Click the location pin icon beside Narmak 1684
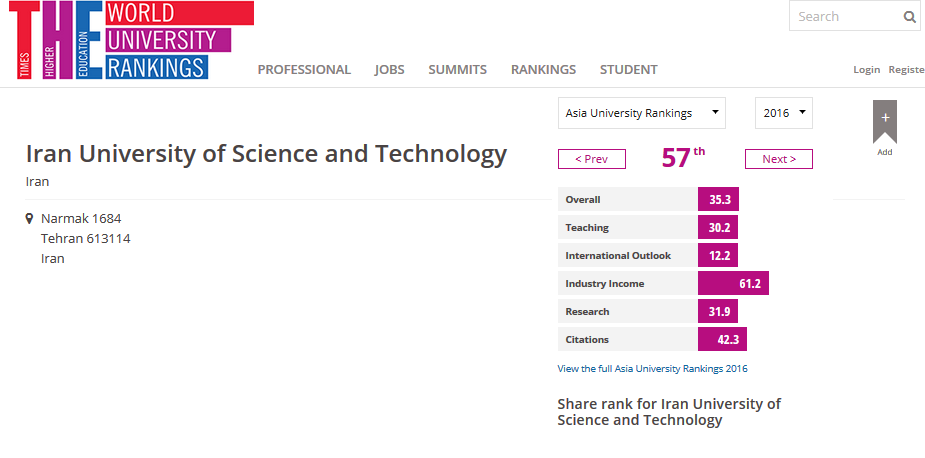The image size is (925, 458). click(x=29, y=219)
